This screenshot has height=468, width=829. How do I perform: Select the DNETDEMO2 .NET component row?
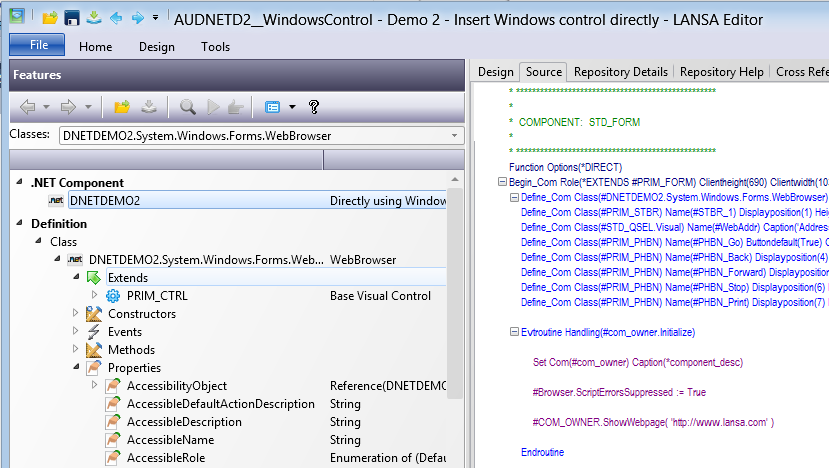[x=105, y=201]
